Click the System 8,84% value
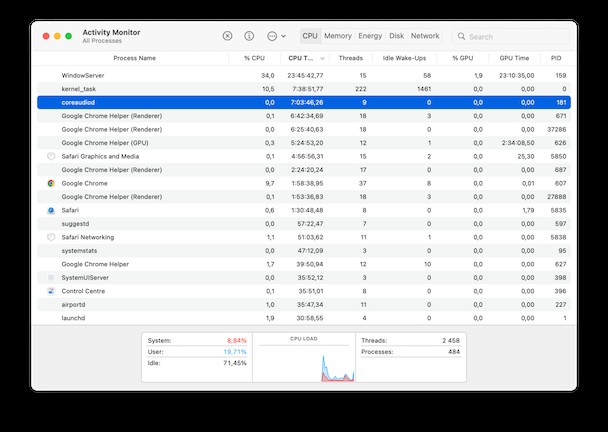The width and height of the screenshot is (608, 432). click(x=237, y=341)
